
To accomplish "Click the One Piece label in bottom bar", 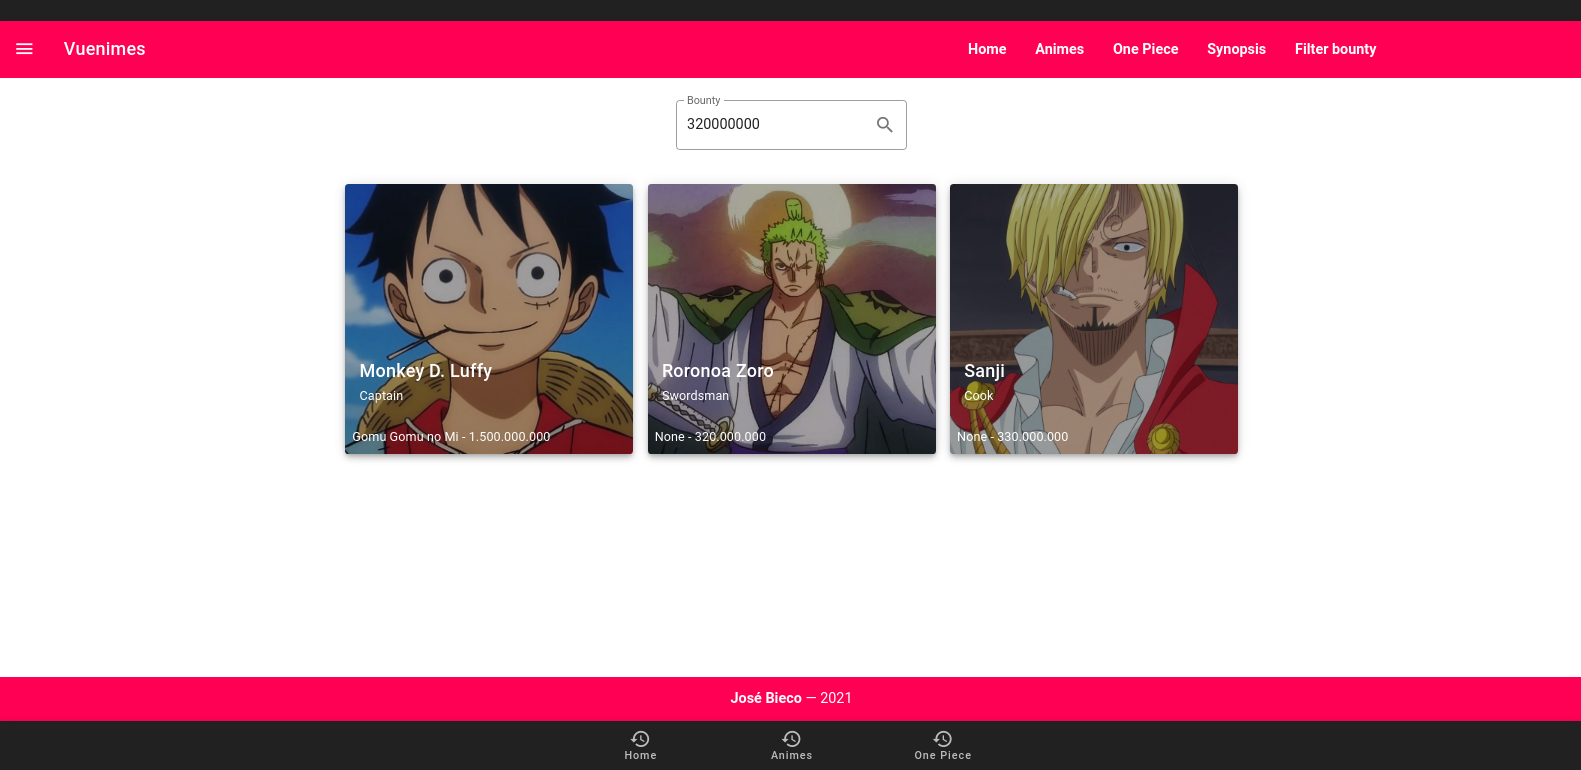I will point(942,756).
